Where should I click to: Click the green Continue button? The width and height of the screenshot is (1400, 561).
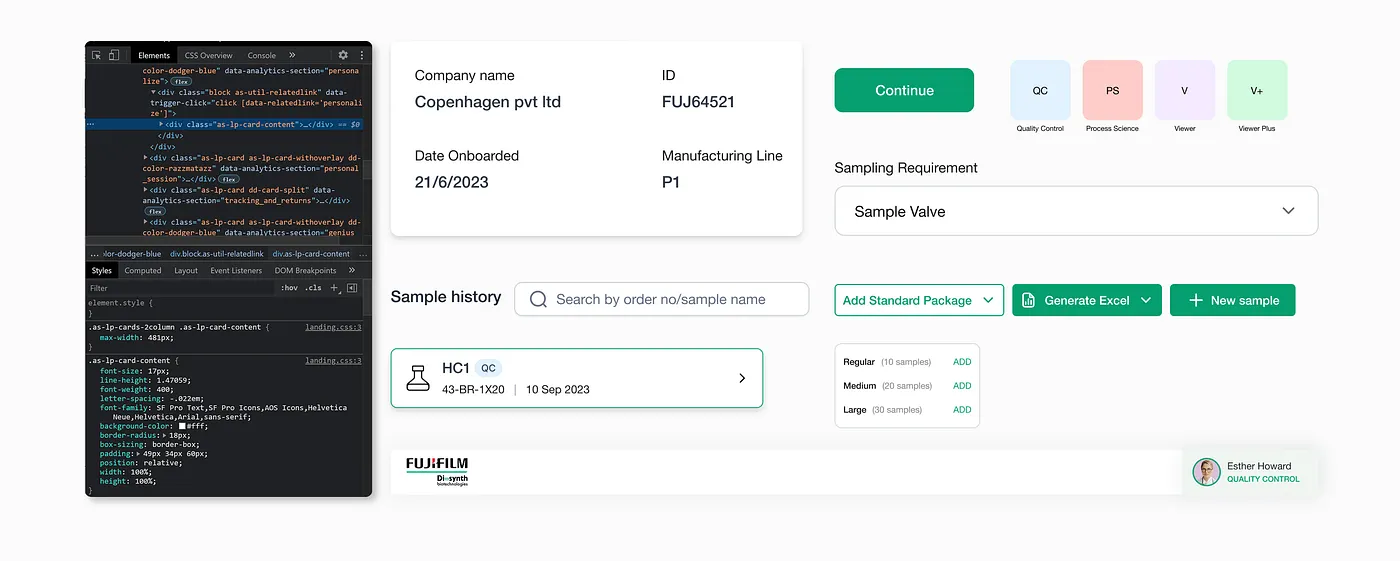click(904, 90)
